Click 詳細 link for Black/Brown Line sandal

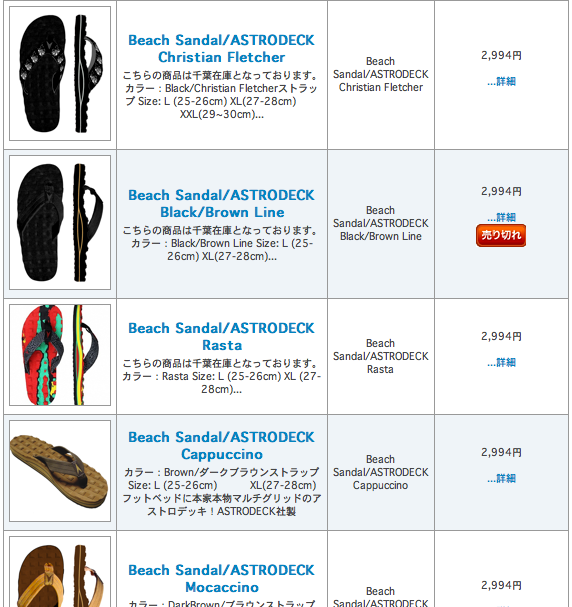501,217
